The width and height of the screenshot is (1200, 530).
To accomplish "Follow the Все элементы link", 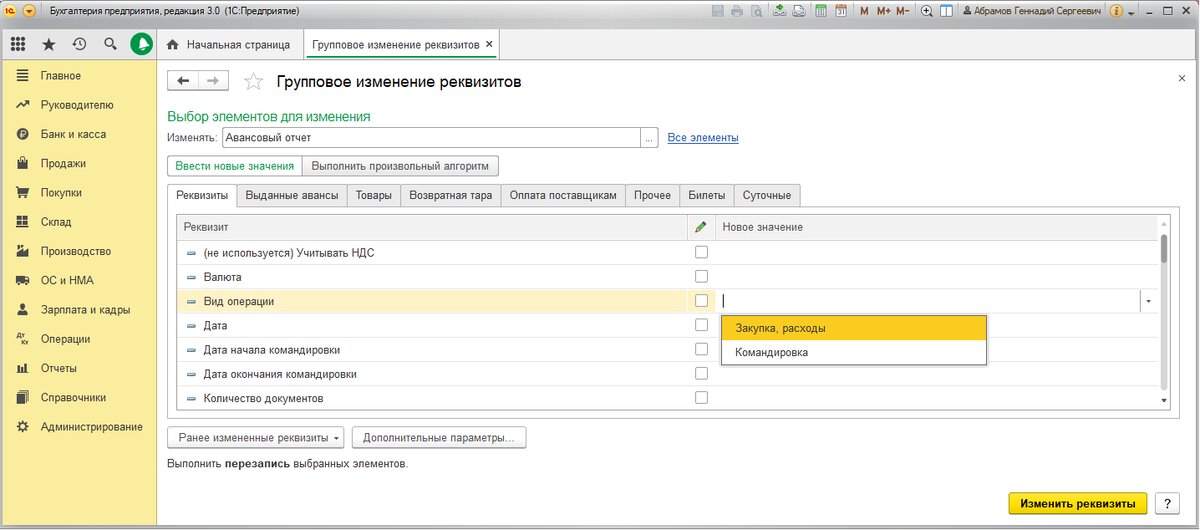I will click(x=703, y=138).
